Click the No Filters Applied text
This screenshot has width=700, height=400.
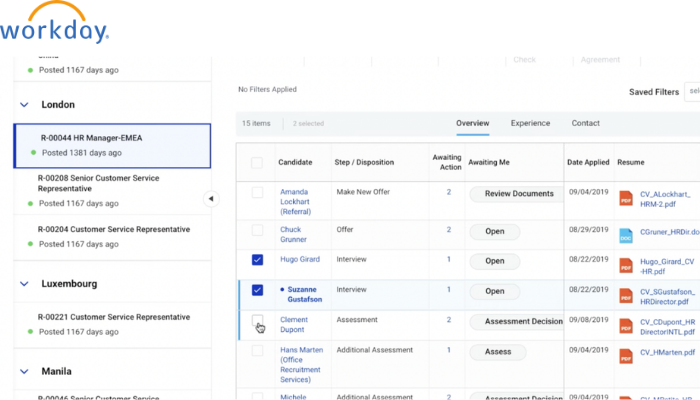(267, 89)
